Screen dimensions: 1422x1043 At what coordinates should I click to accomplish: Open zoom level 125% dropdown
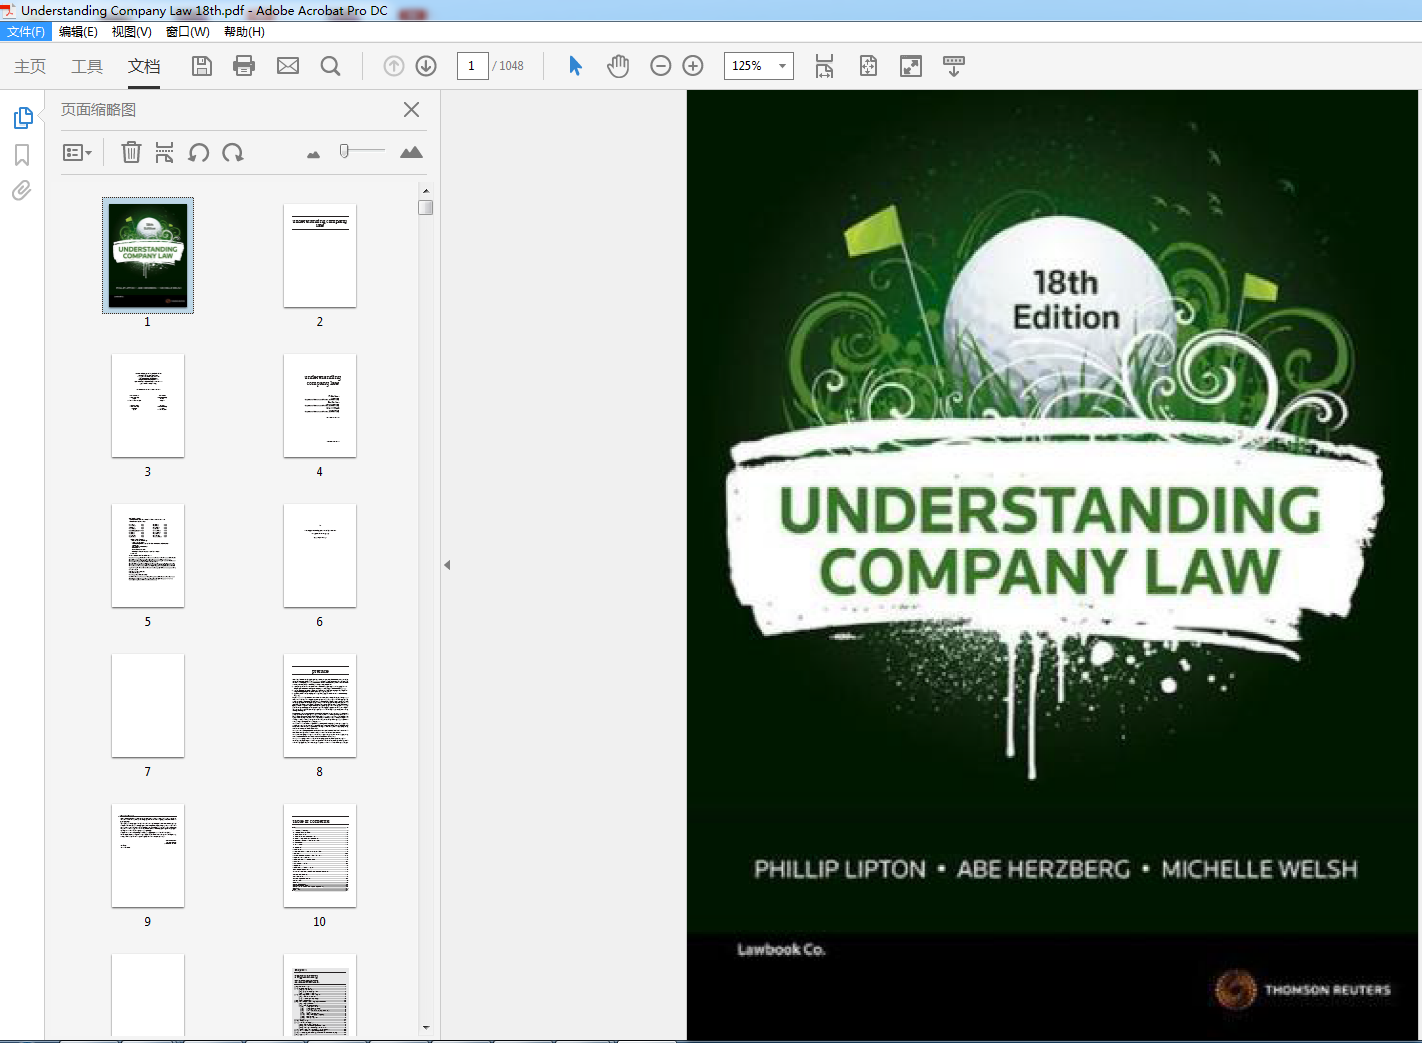coord(783,66)
